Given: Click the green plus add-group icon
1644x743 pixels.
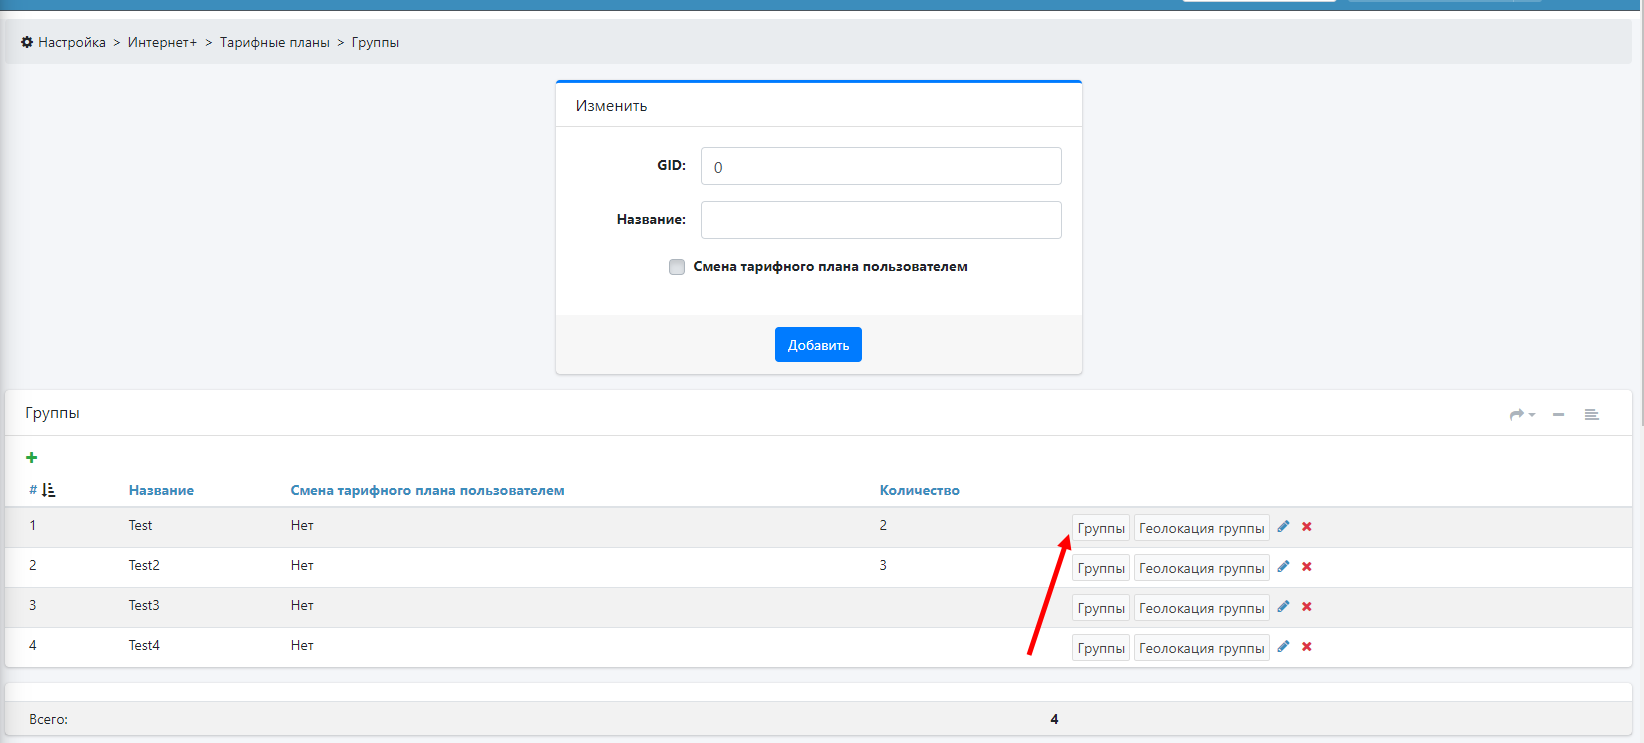Looking at the screenshot, I should pos(32,458).
